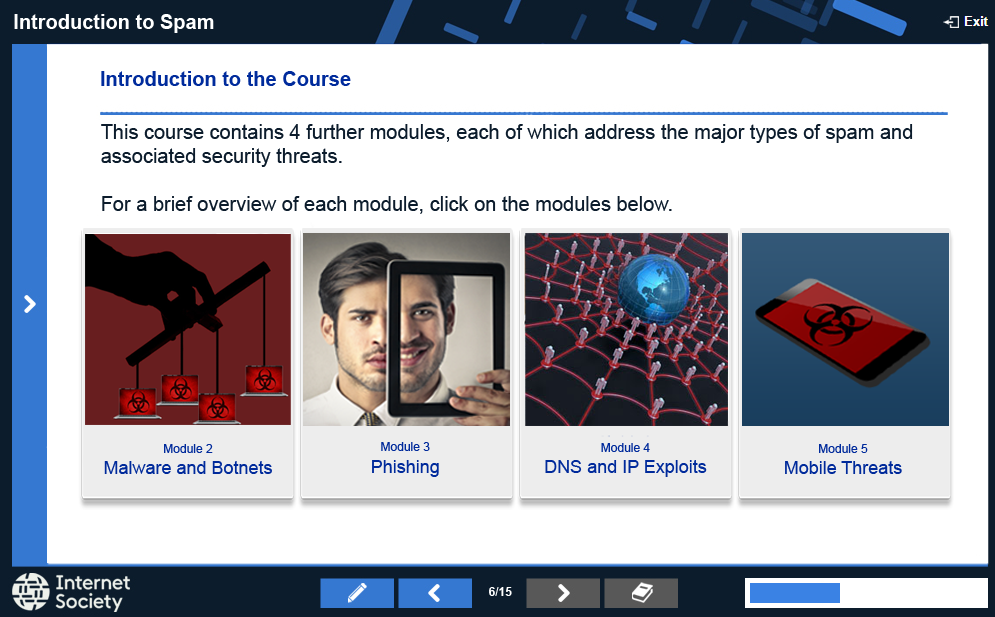Viewport: 995px width, 617px height.
Task: Open Module 2 Malware and Botnets image
Action: tap(188, 329)
